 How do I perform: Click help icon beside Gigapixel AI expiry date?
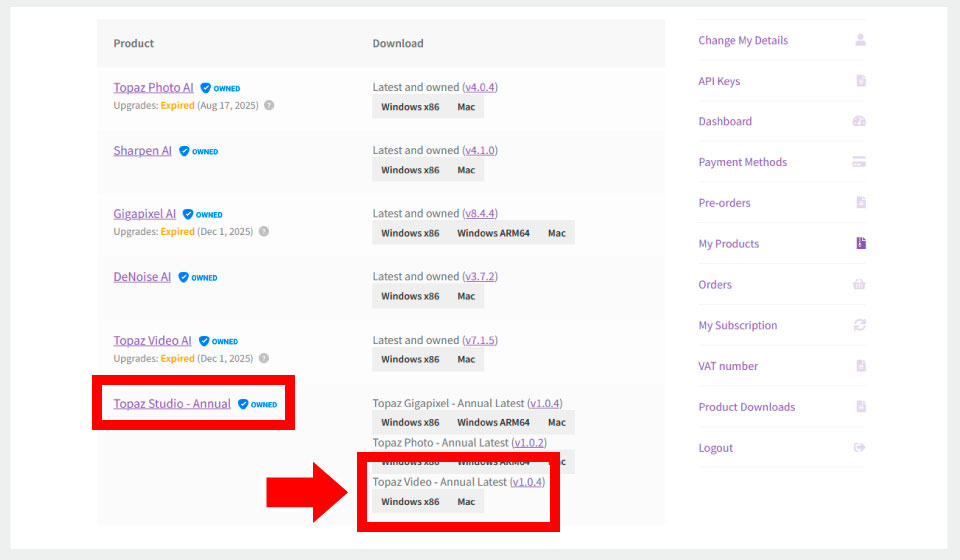[264, 231]
